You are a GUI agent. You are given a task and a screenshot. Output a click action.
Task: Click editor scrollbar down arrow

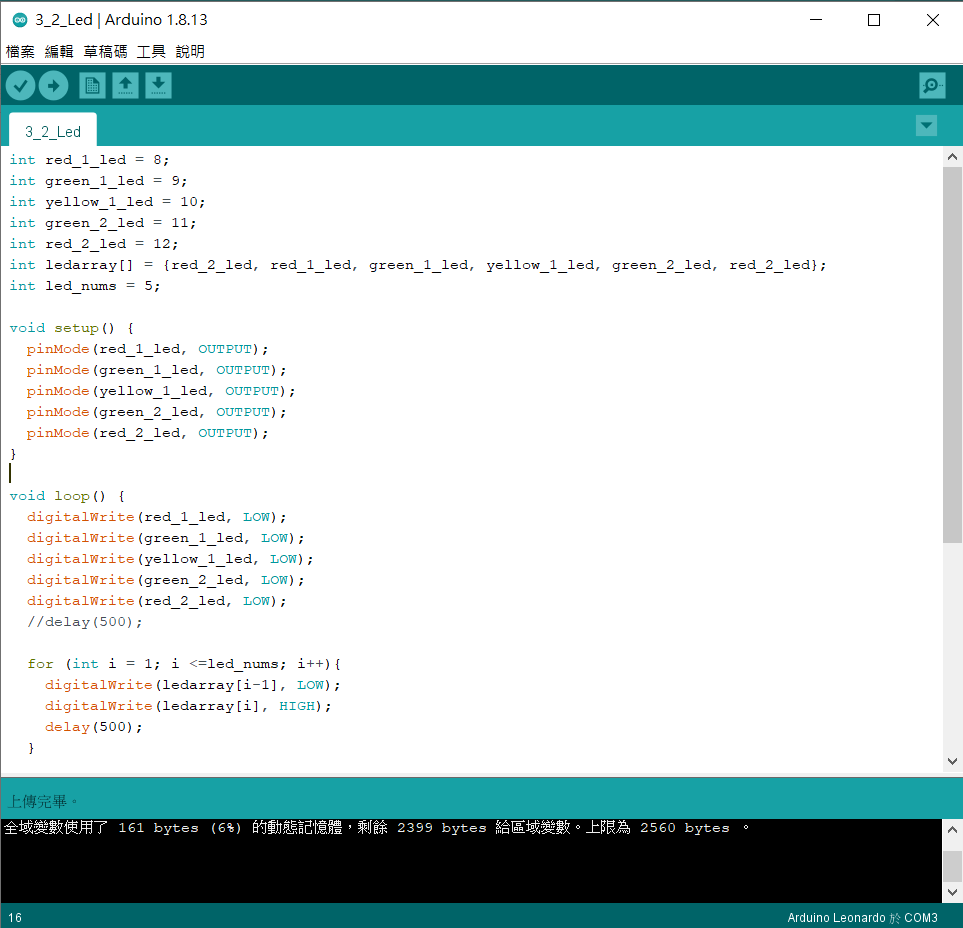coord(952,761)
